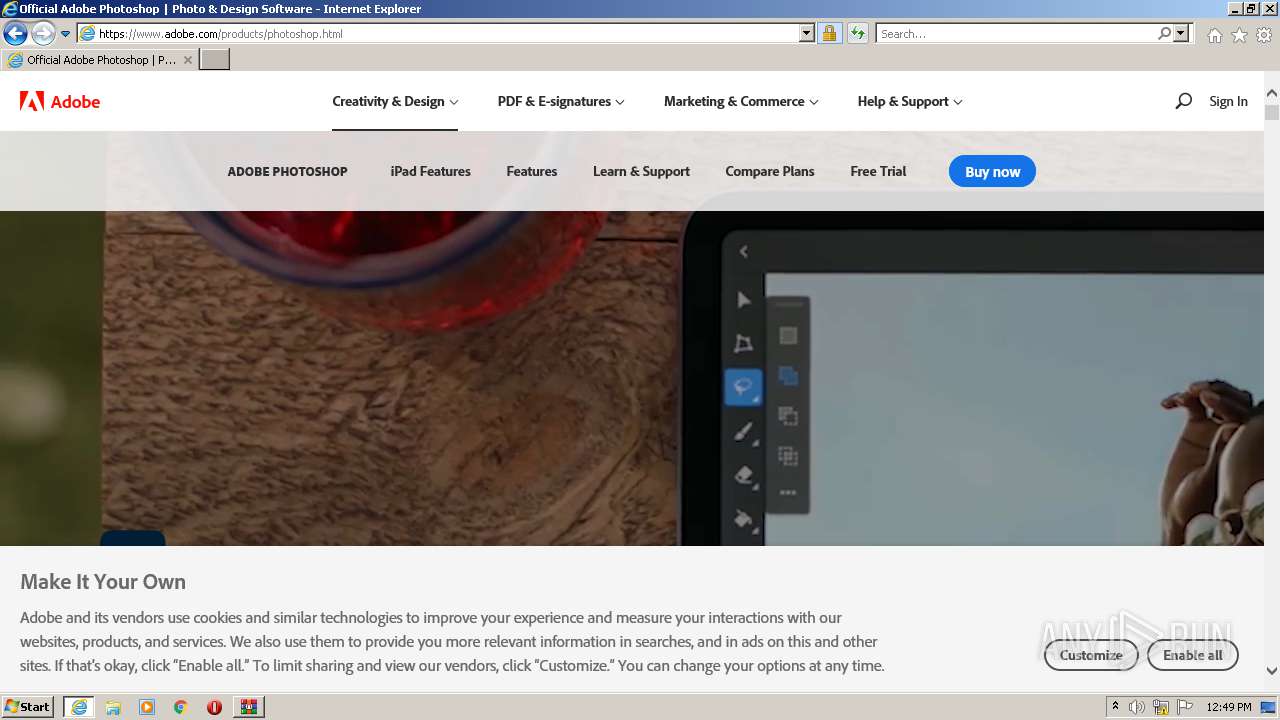Click the blue Buy now button
Image resolution: width=1280 pixels, height=720 pixels.
(992, 171)
